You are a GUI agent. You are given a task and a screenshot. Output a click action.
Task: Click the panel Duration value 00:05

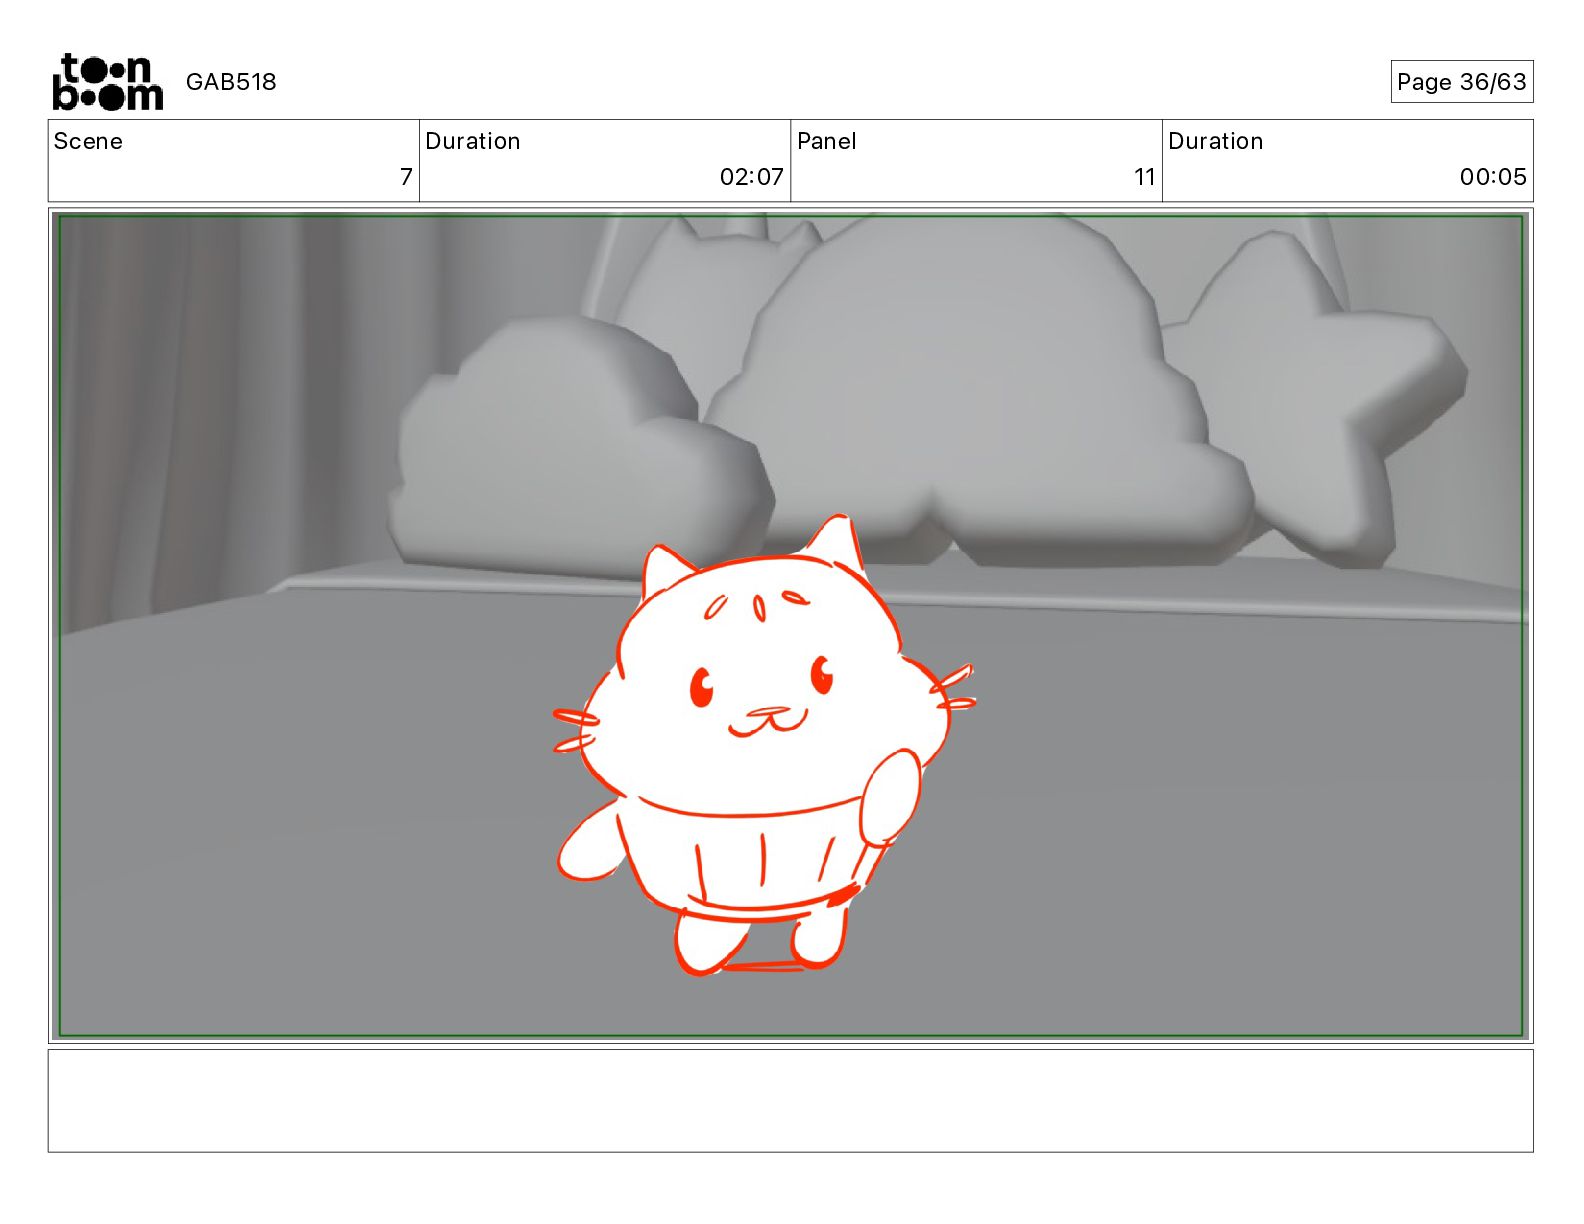click(x=1493, y=177)
